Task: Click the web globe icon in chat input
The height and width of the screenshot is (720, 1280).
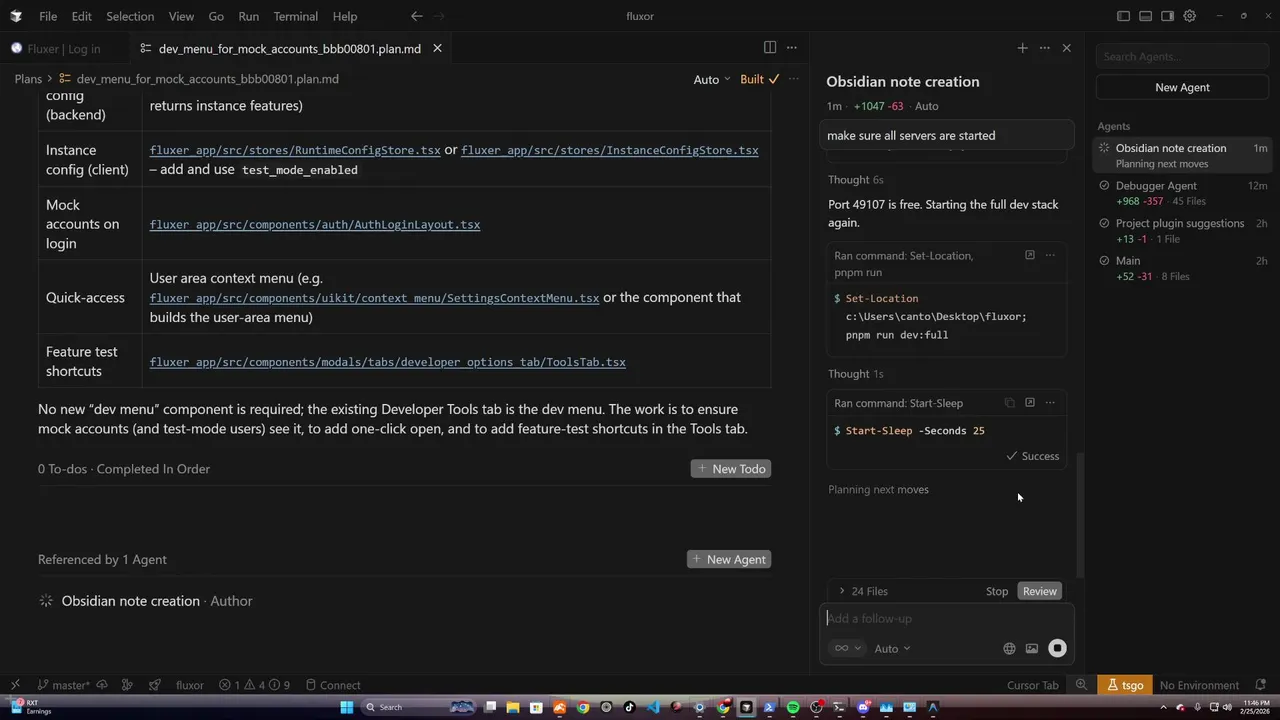Action: point(1009,649)
